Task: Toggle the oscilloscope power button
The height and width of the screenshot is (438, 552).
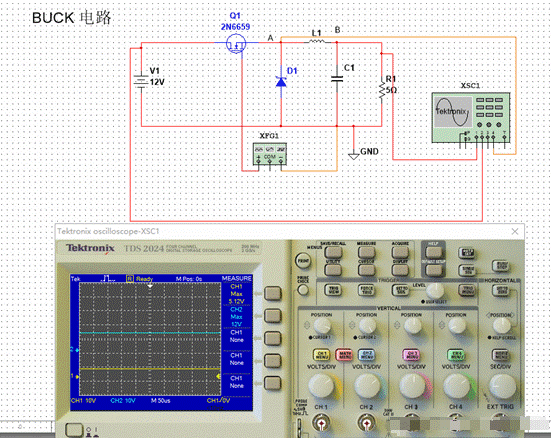Action: click(x=73, y=430)
